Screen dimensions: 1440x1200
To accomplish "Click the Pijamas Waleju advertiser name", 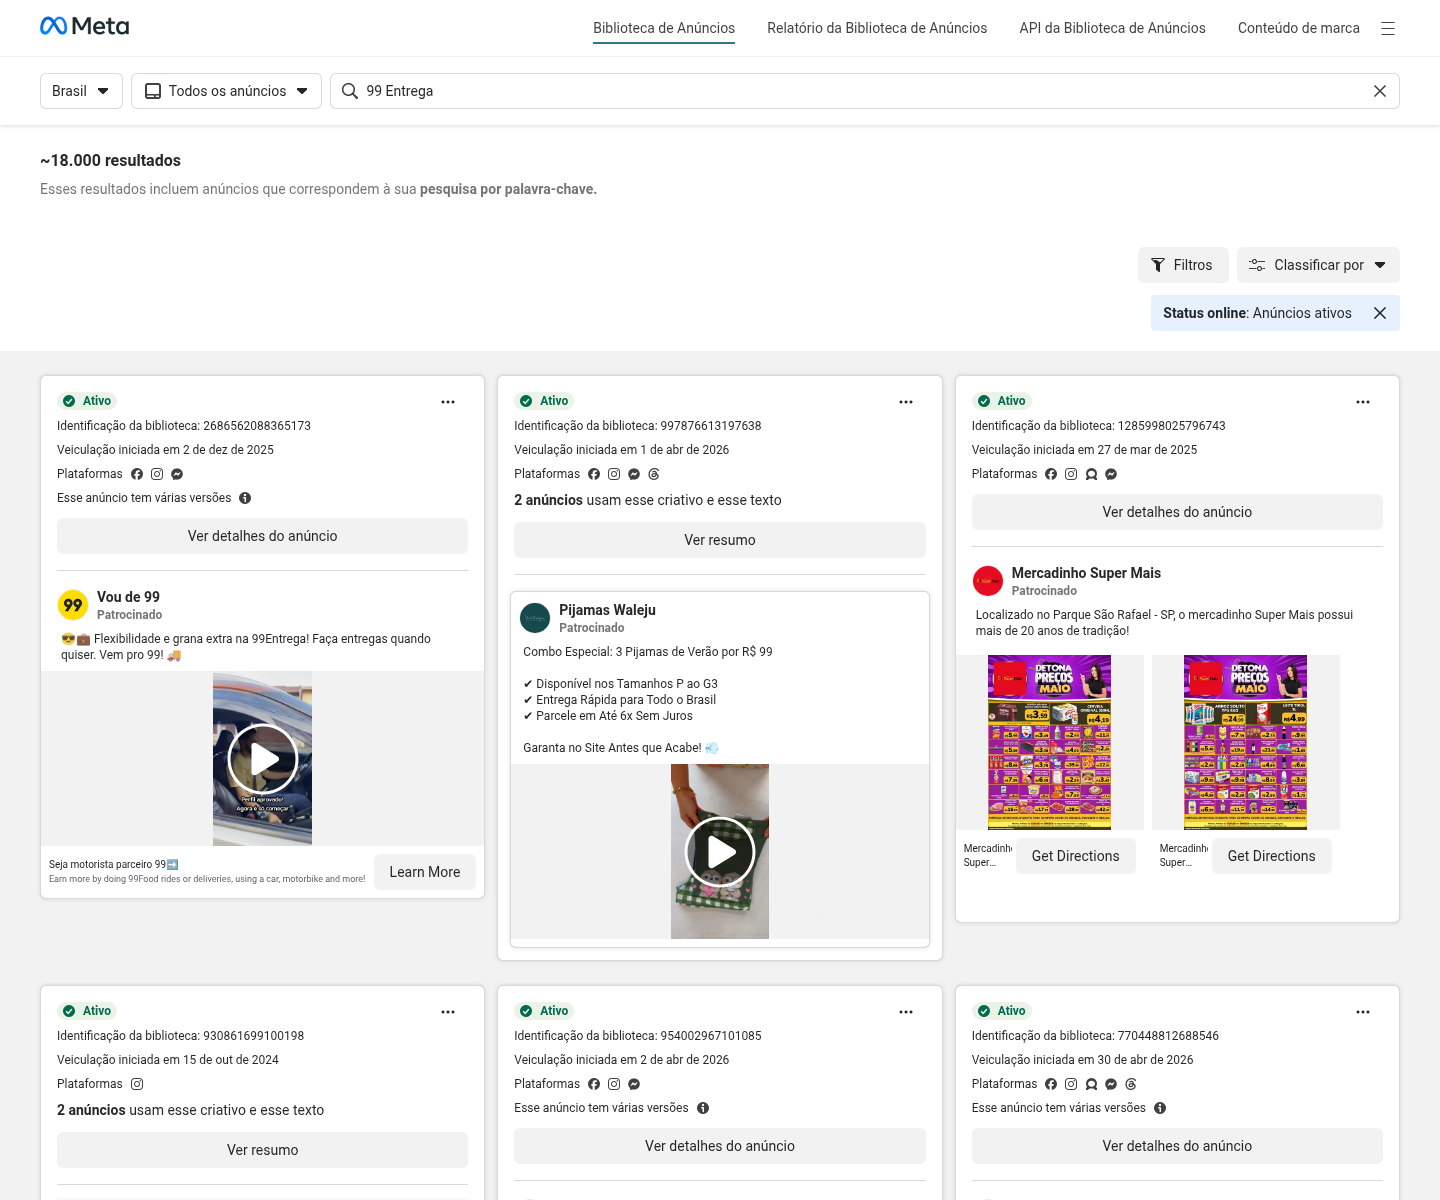I will (x=607, y=610).
